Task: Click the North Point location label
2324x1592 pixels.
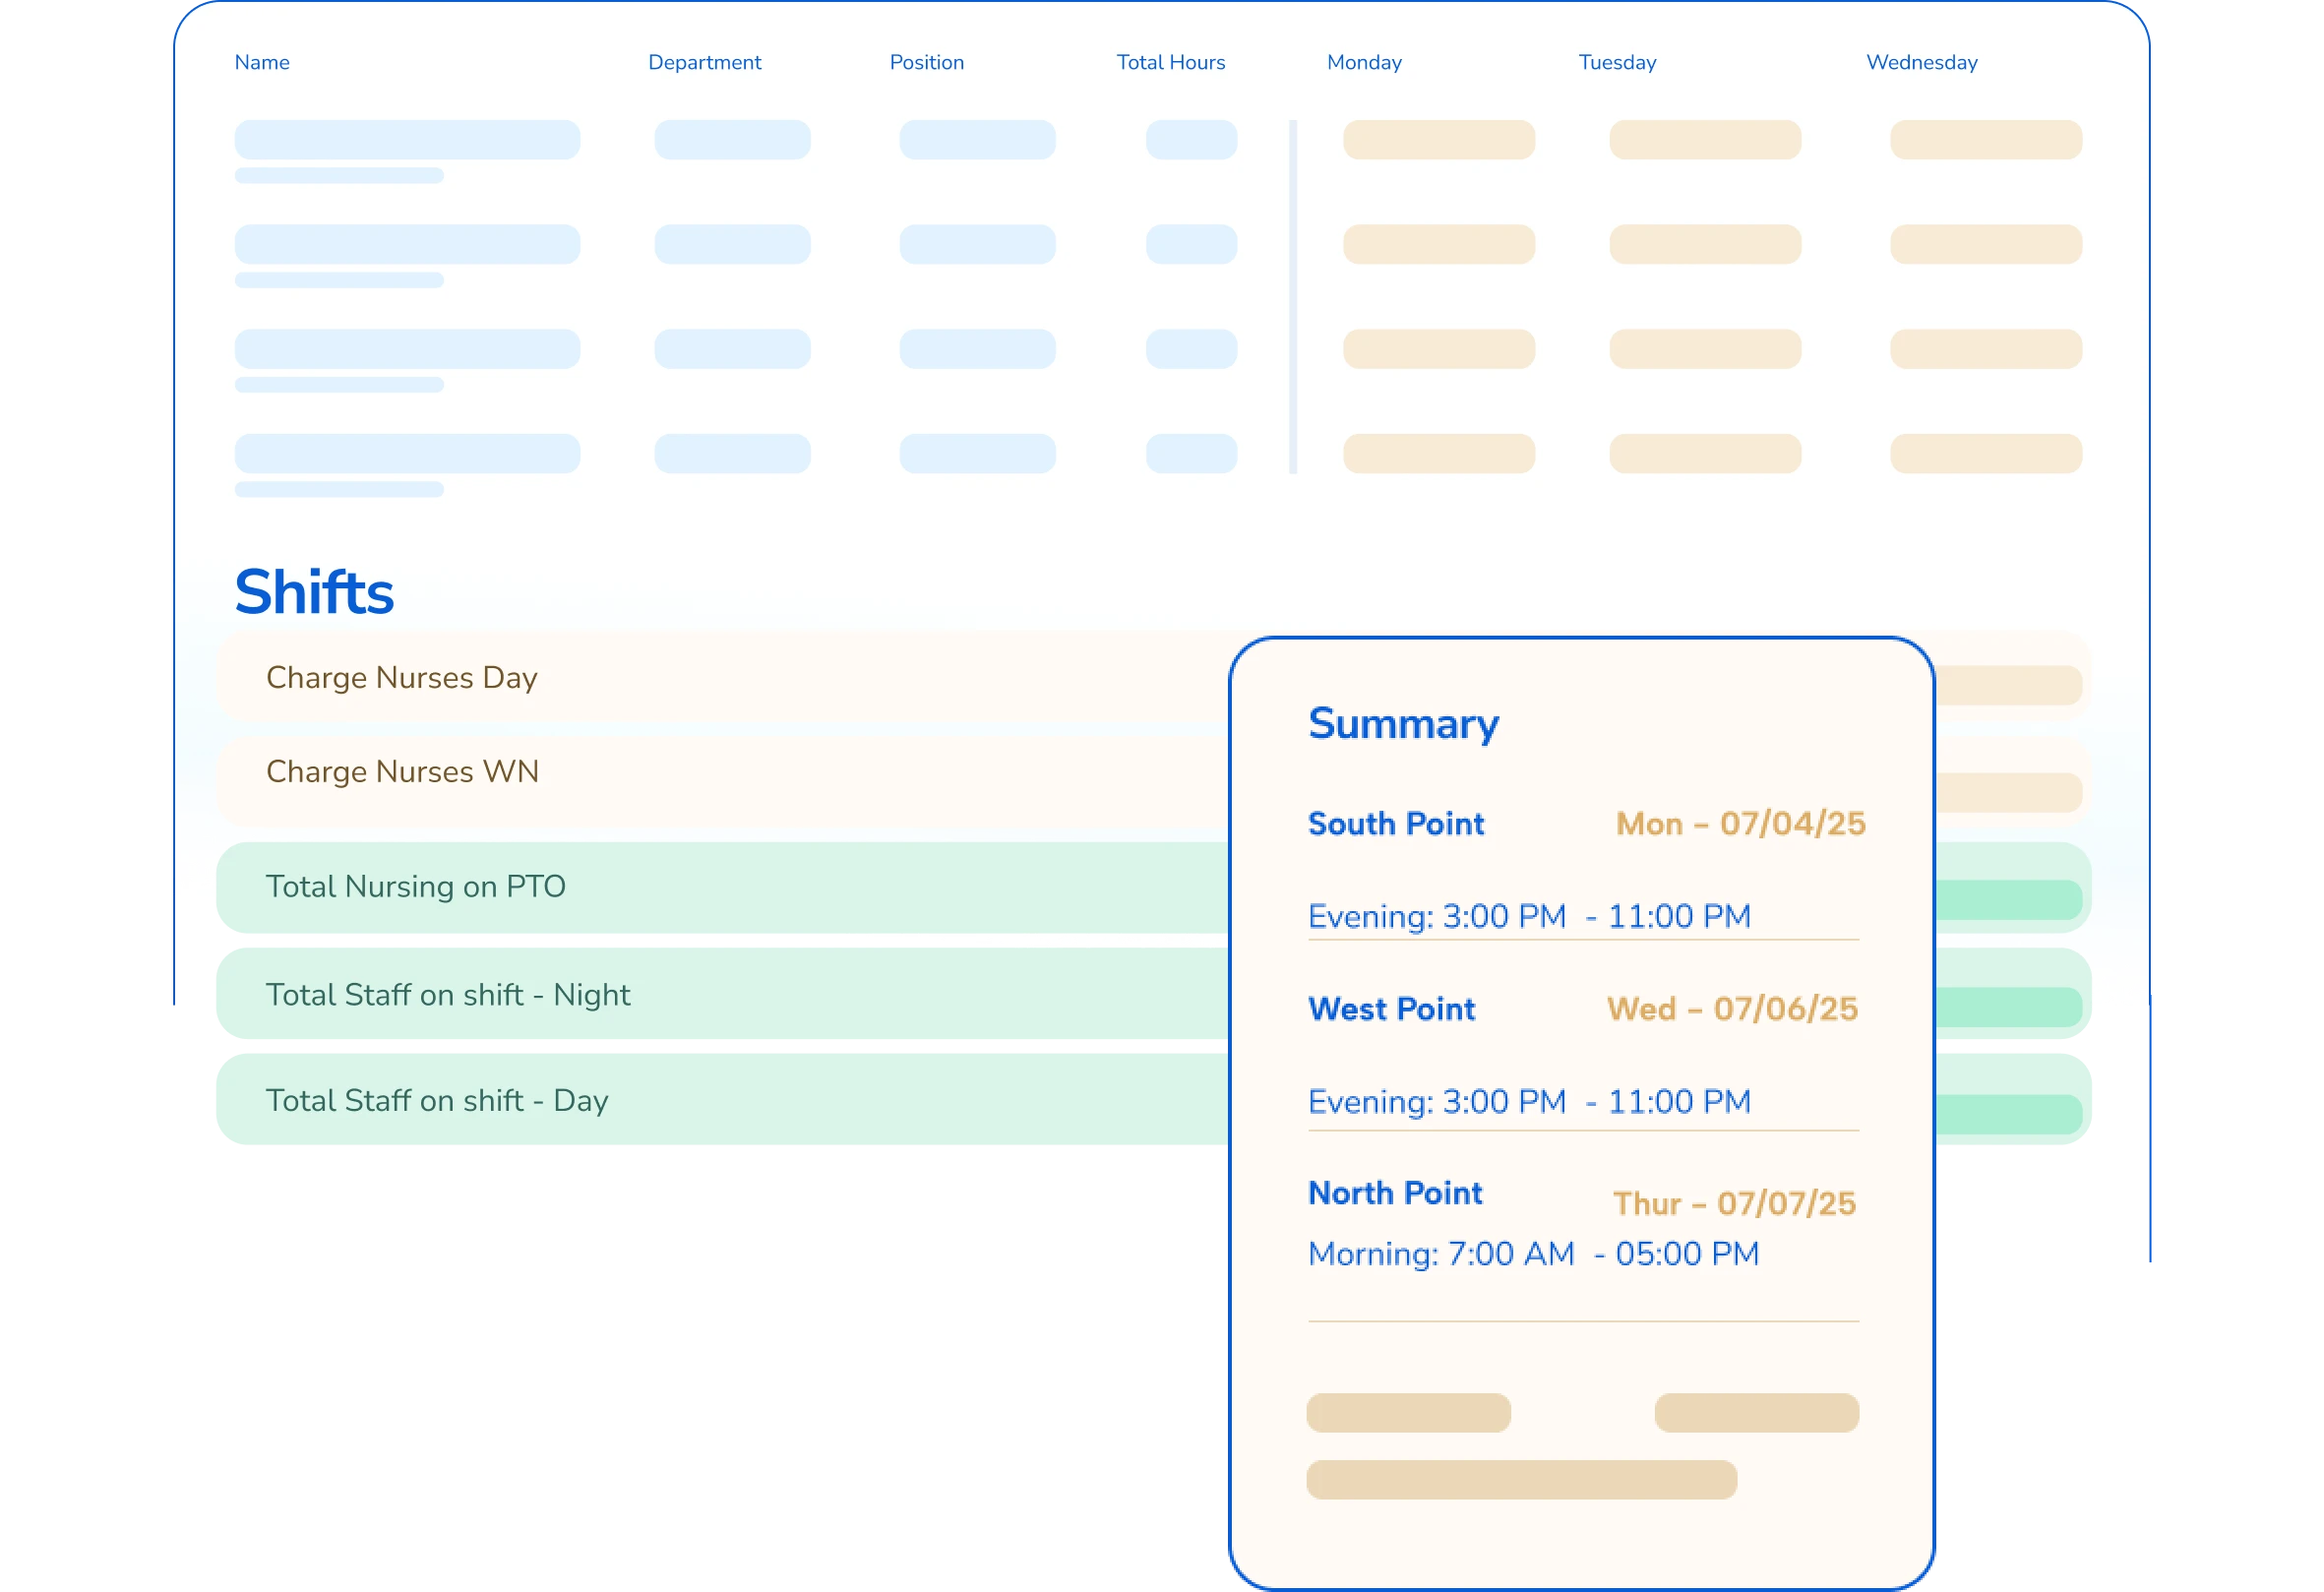Action: (x=1394, y=1192)
